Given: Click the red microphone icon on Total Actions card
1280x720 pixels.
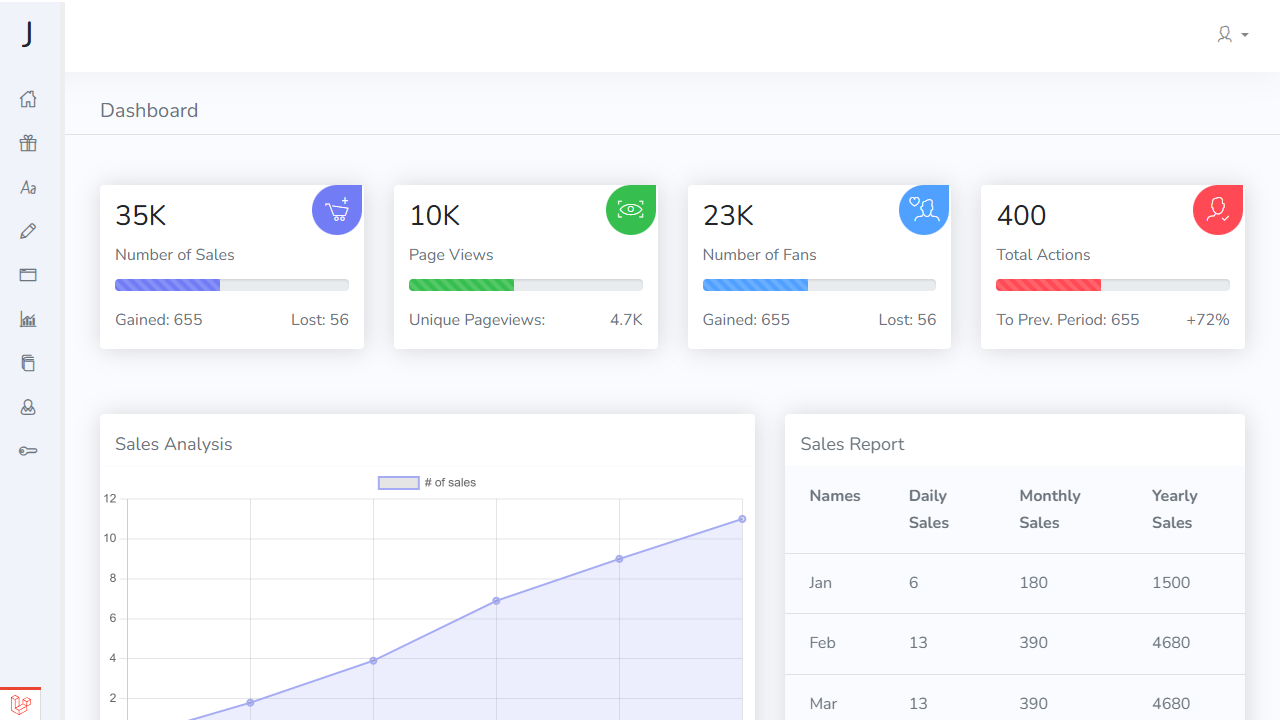Looking at the screenshot, I should coord(1217,209).
